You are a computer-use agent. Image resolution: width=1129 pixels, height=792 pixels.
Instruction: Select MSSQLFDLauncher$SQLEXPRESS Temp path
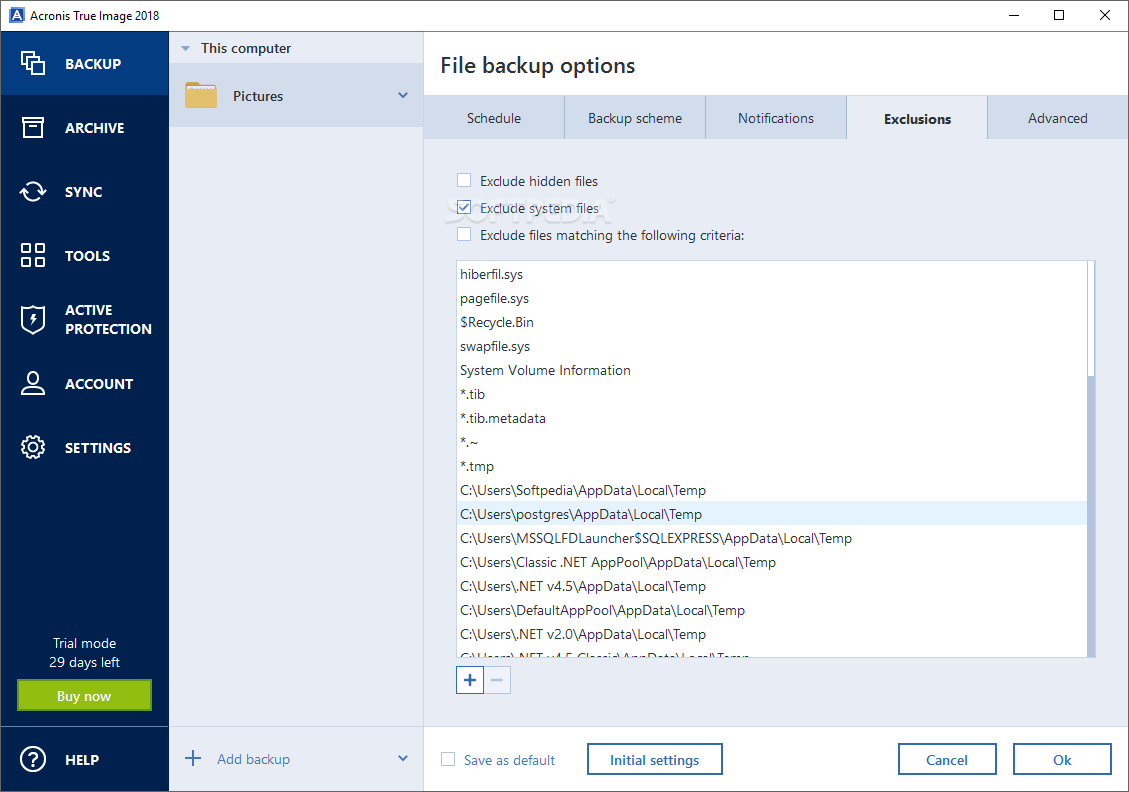771,538
